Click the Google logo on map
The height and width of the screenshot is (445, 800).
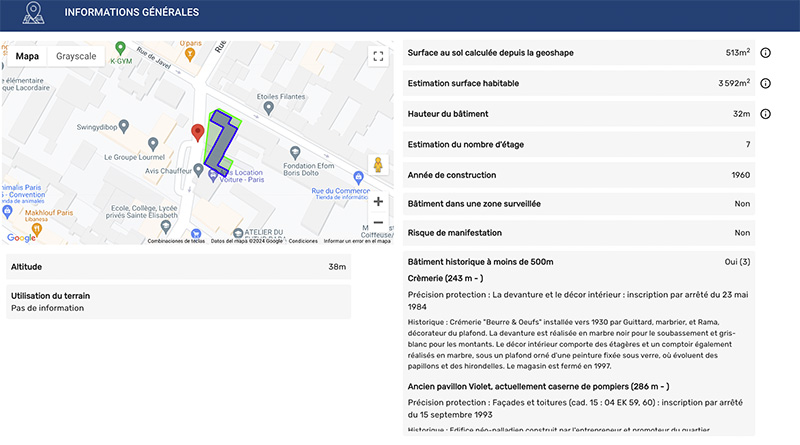click(x=20, y=237)
